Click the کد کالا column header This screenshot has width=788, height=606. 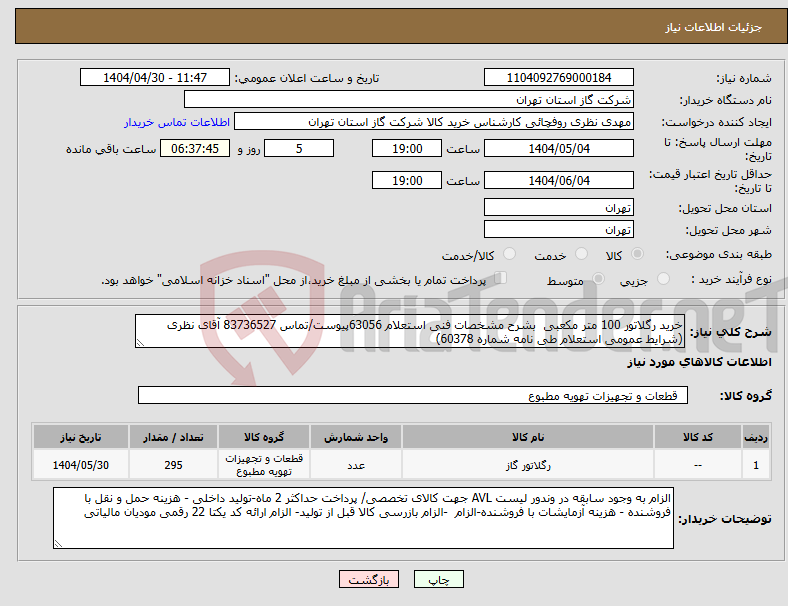[x=698, y=437]
